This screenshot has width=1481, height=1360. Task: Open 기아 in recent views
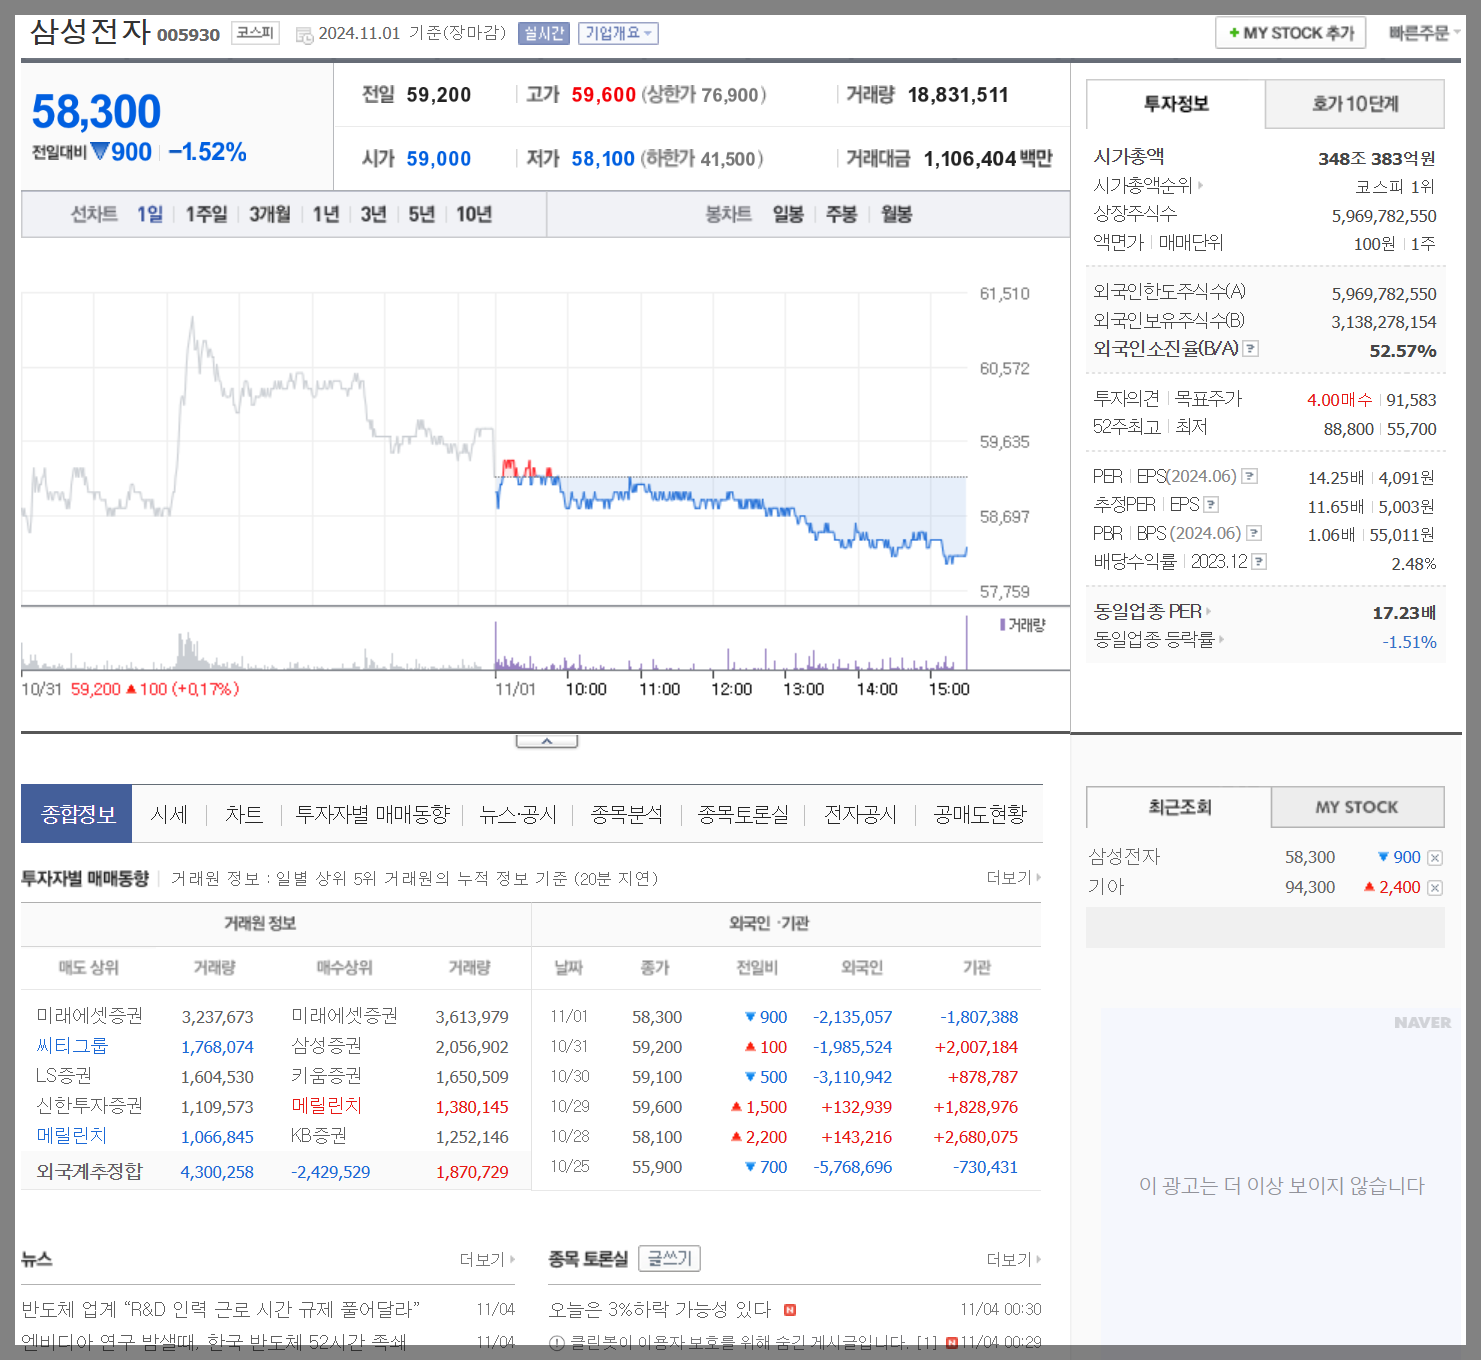pyautogui.click(x=1106, y=887)
